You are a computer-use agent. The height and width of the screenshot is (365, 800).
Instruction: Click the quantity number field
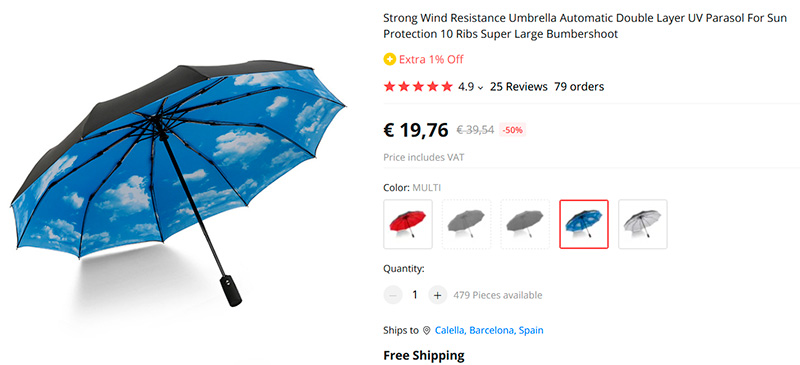point(415,295)
